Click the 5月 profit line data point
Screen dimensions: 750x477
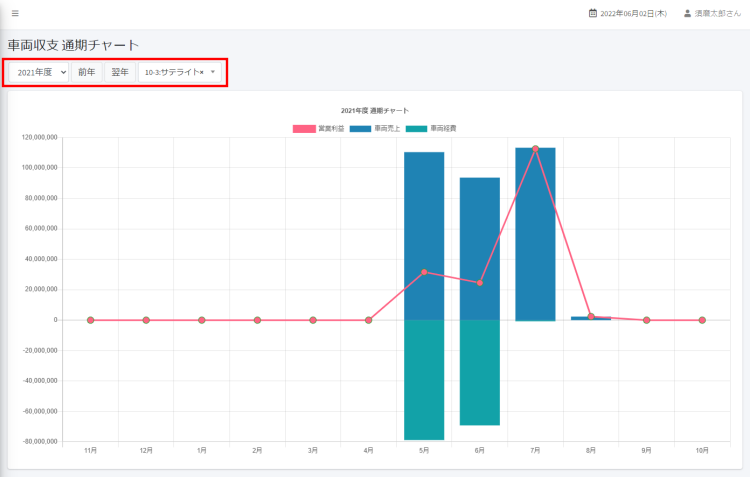(x=424, y=272)
